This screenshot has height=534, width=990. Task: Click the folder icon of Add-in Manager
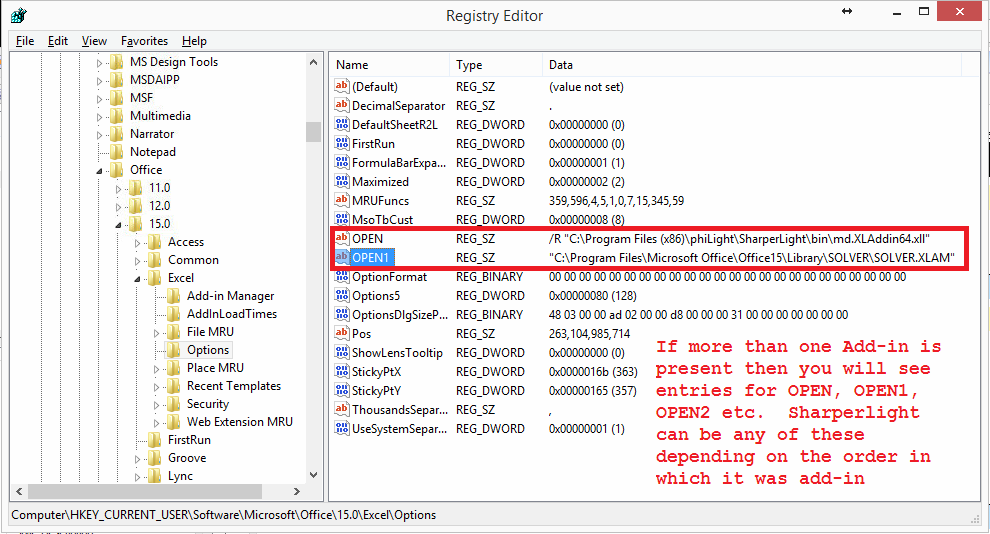(x=173, y=295)
